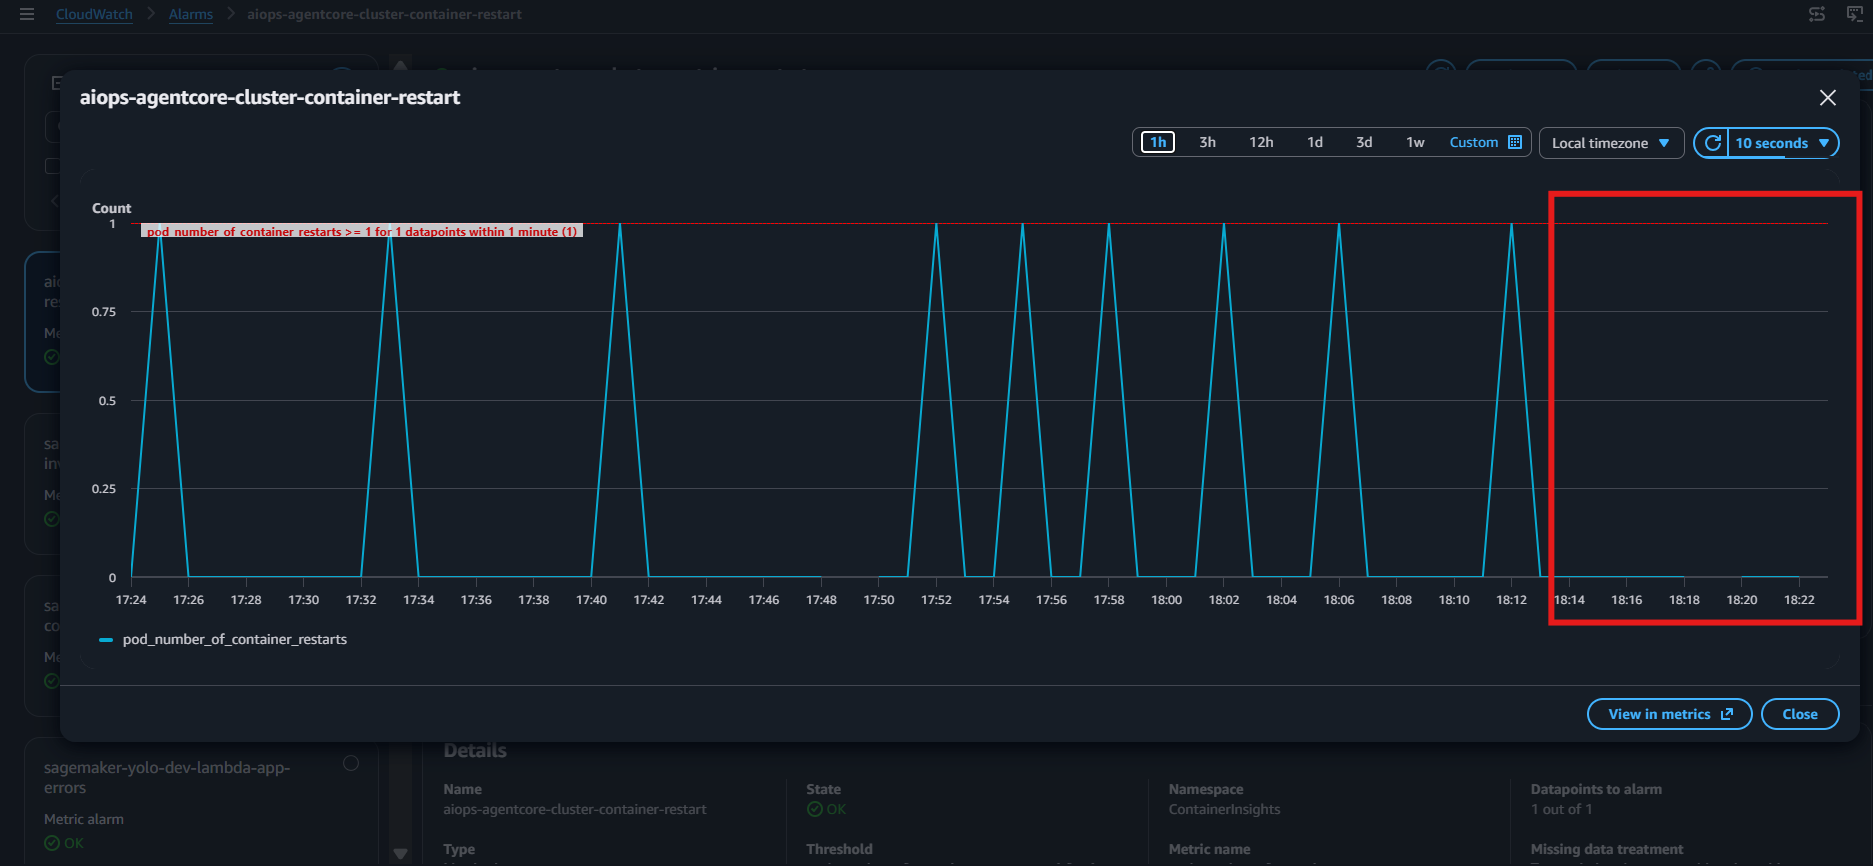Close the alarm graph dialog
Image resolution: width=1873 pixels, height=866 pixels.
click(x=1827, y=97)
